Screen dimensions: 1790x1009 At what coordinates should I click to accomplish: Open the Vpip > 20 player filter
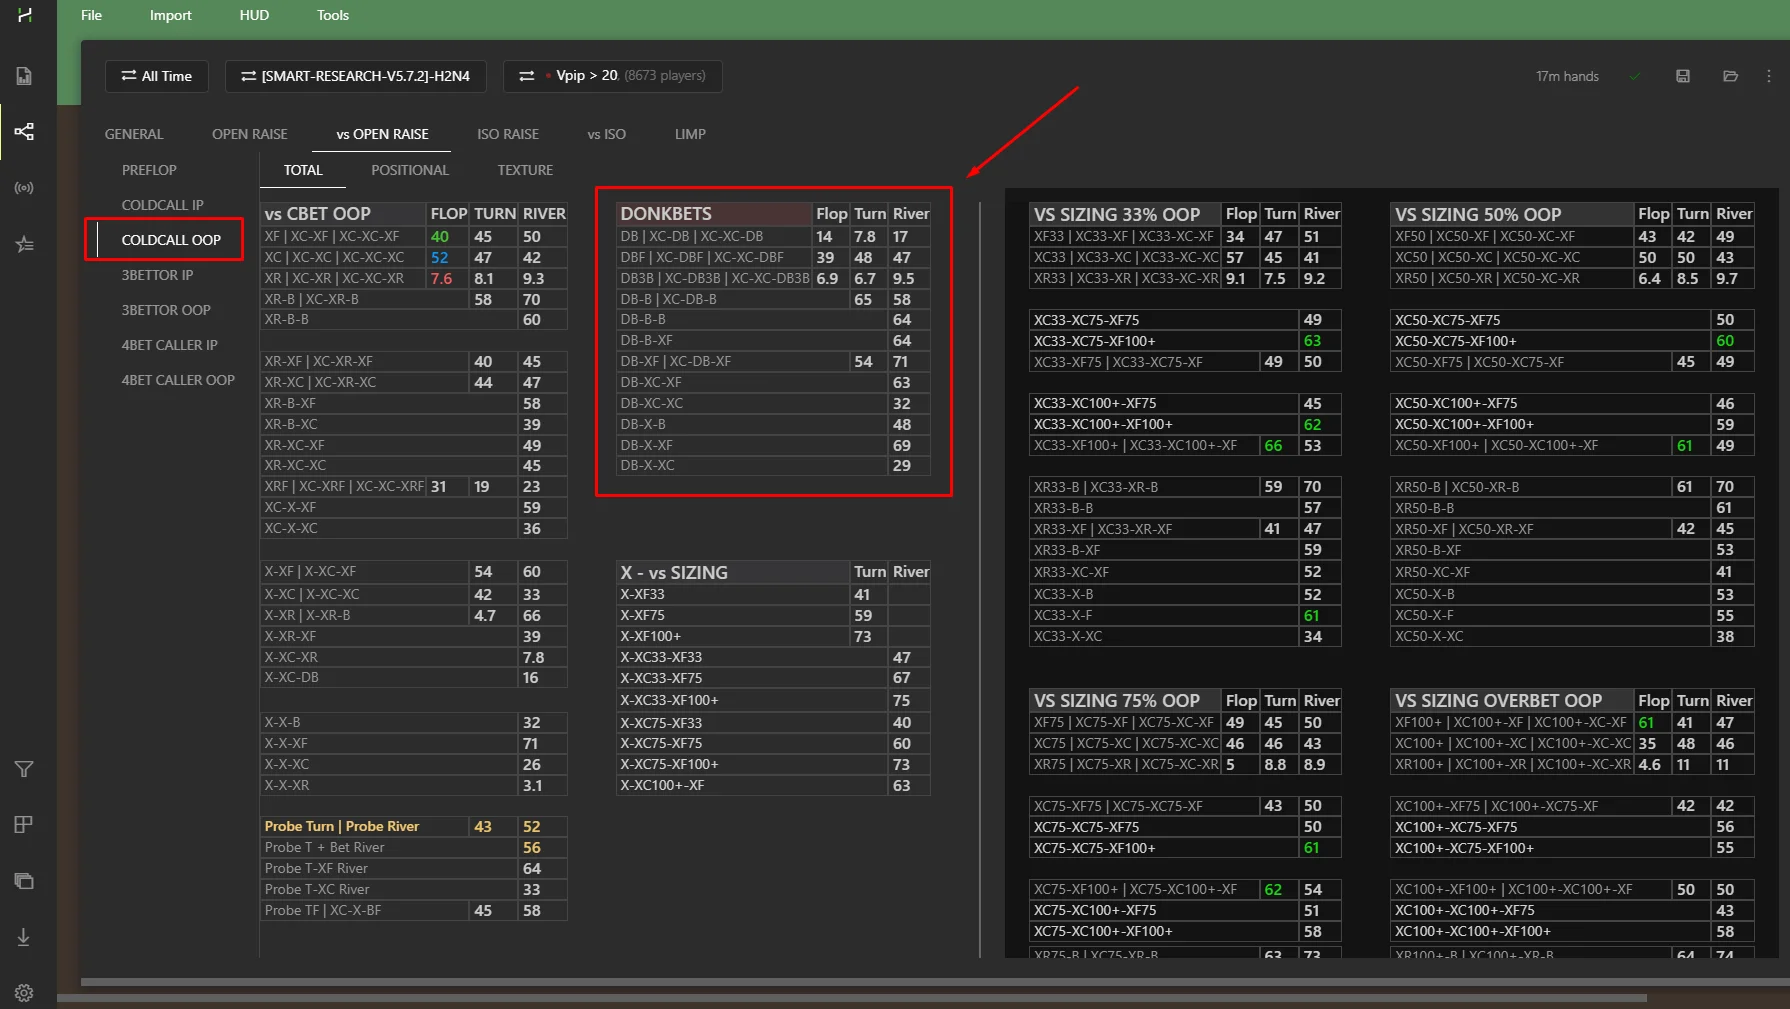pyautogui.click(x=612, y=76)
